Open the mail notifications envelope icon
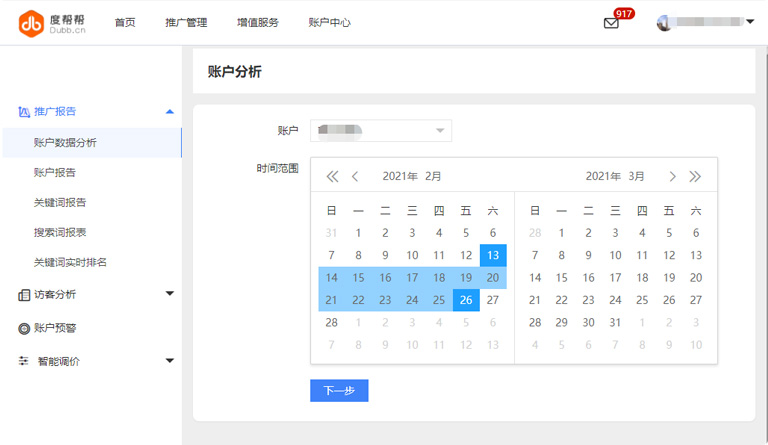 [611, 23]
